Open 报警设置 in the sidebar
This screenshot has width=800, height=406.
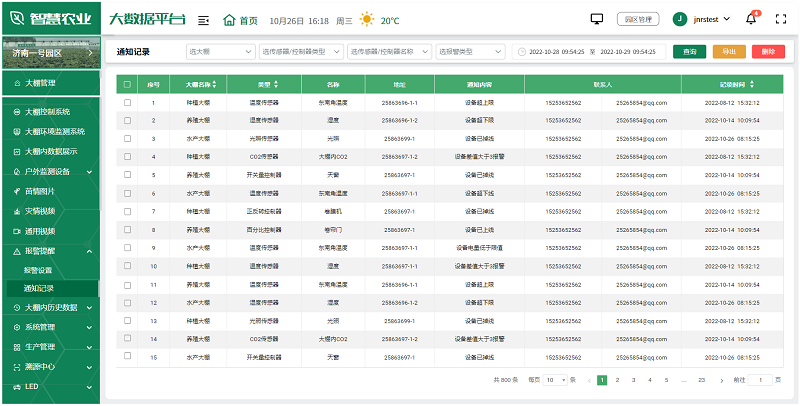(38, 270)
